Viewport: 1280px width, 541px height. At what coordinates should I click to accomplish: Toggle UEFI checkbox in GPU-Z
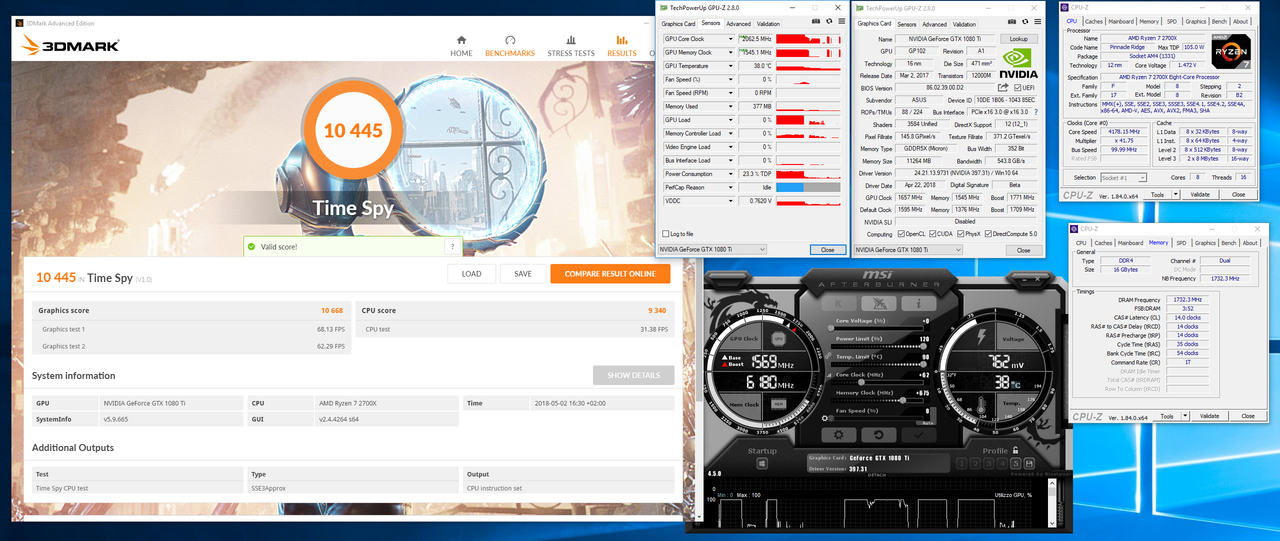pos(1017,88)
